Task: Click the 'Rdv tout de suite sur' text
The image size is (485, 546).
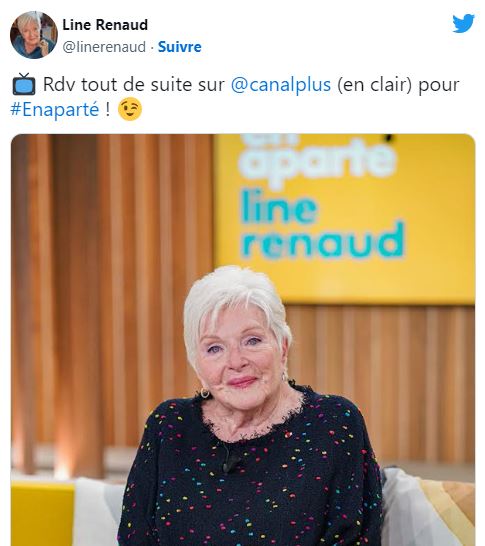Action: point(133,85)
